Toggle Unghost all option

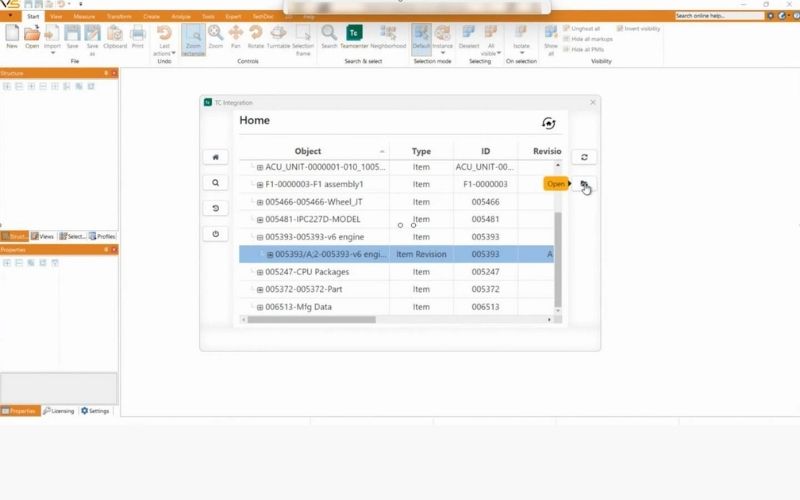point(582,29)
